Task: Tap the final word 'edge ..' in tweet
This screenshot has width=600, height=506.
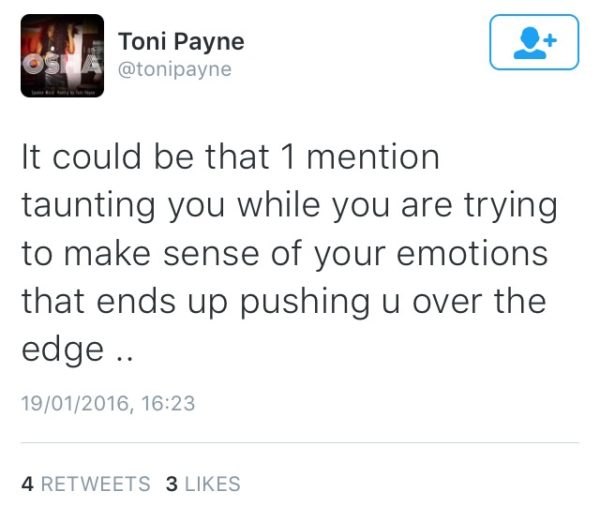Action: click(x=77, y=350)
